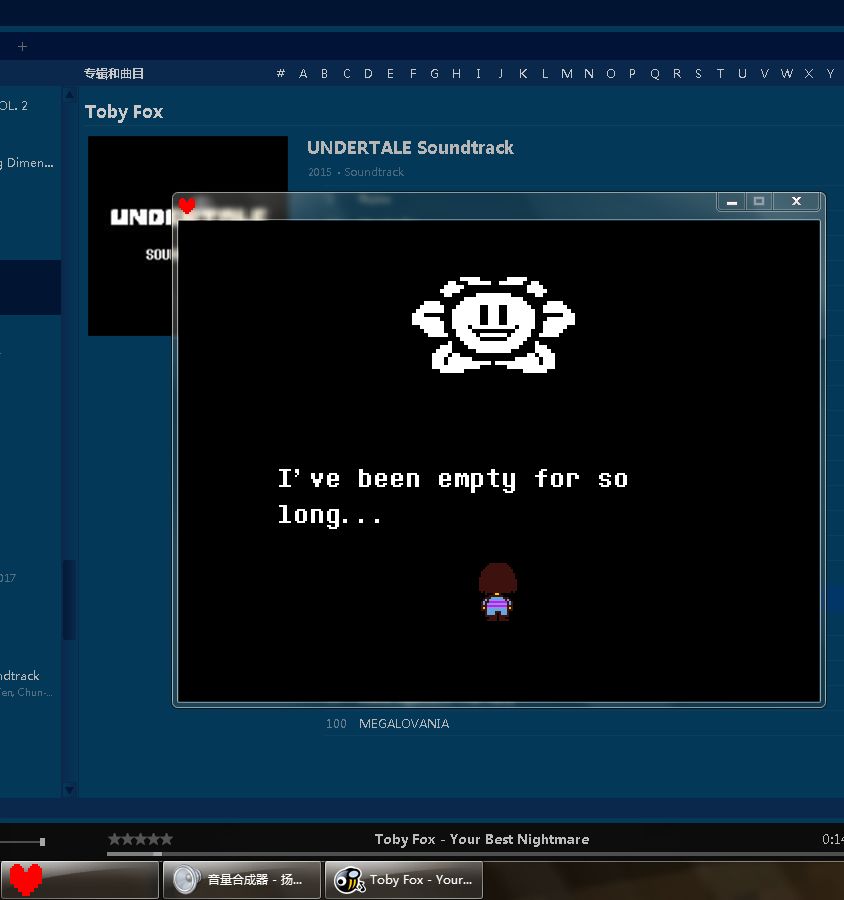The image size is (844, 900).
Task: Click the red heart icon in game title bar
Action: [x=187, y=205]
